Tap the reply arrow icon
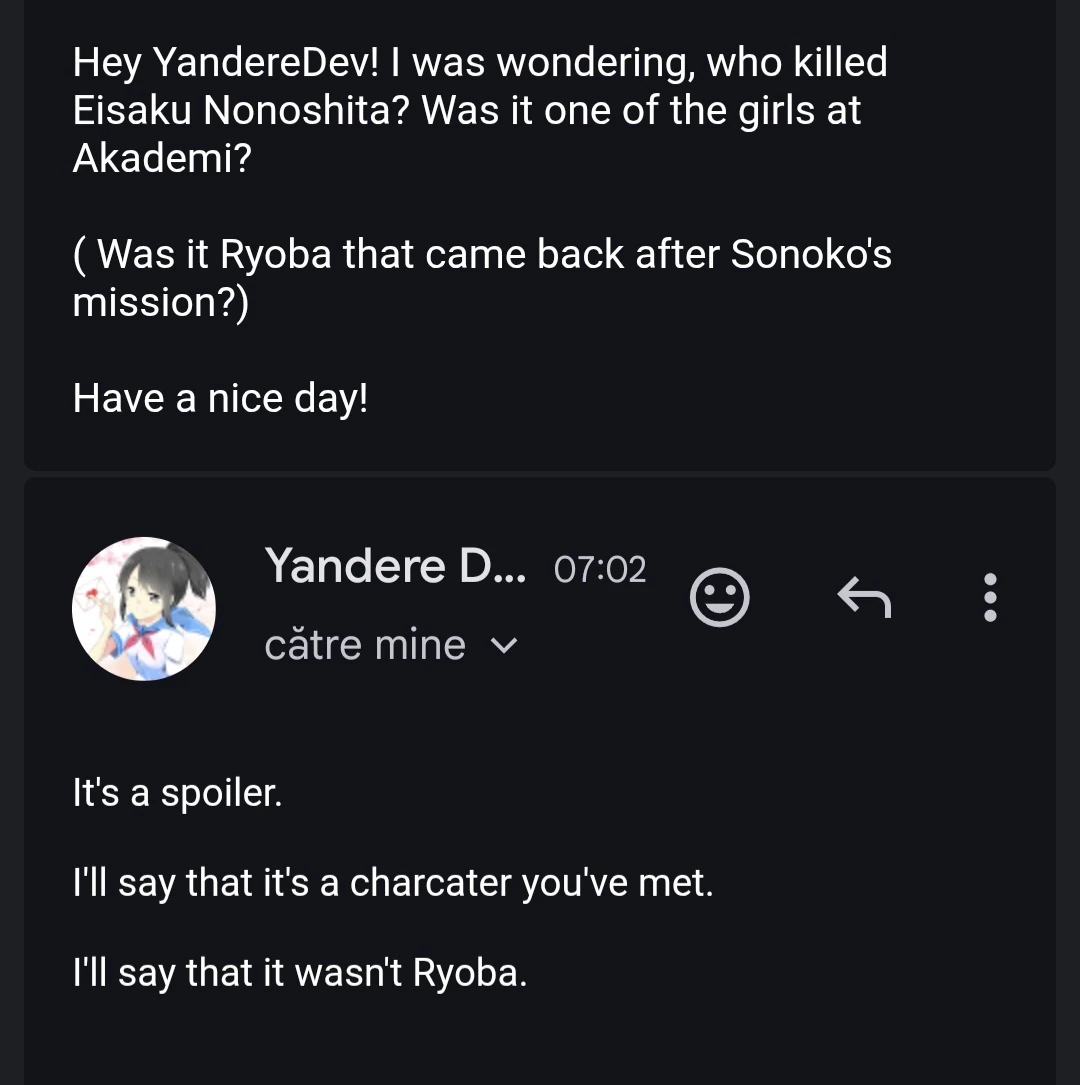This screenshot has height=1085, width=1080. (x=863, y=598)
